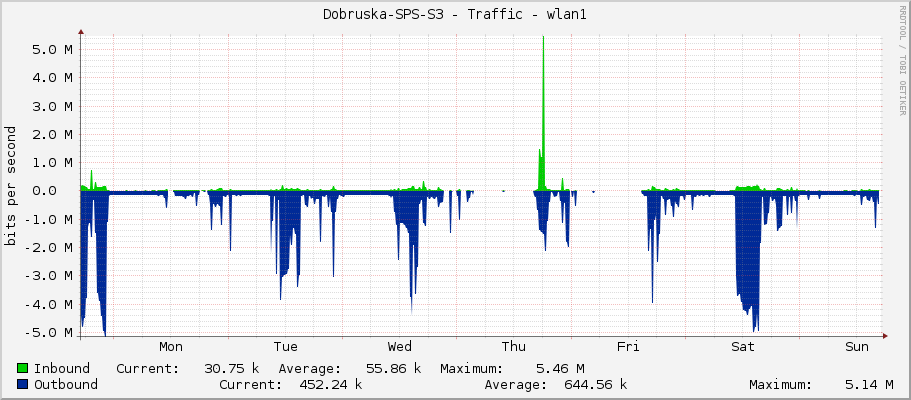Click the green Inbound legend swatch
Image resolution: width=911 pixels, height=400 pixels.
[x=23, y=368]
